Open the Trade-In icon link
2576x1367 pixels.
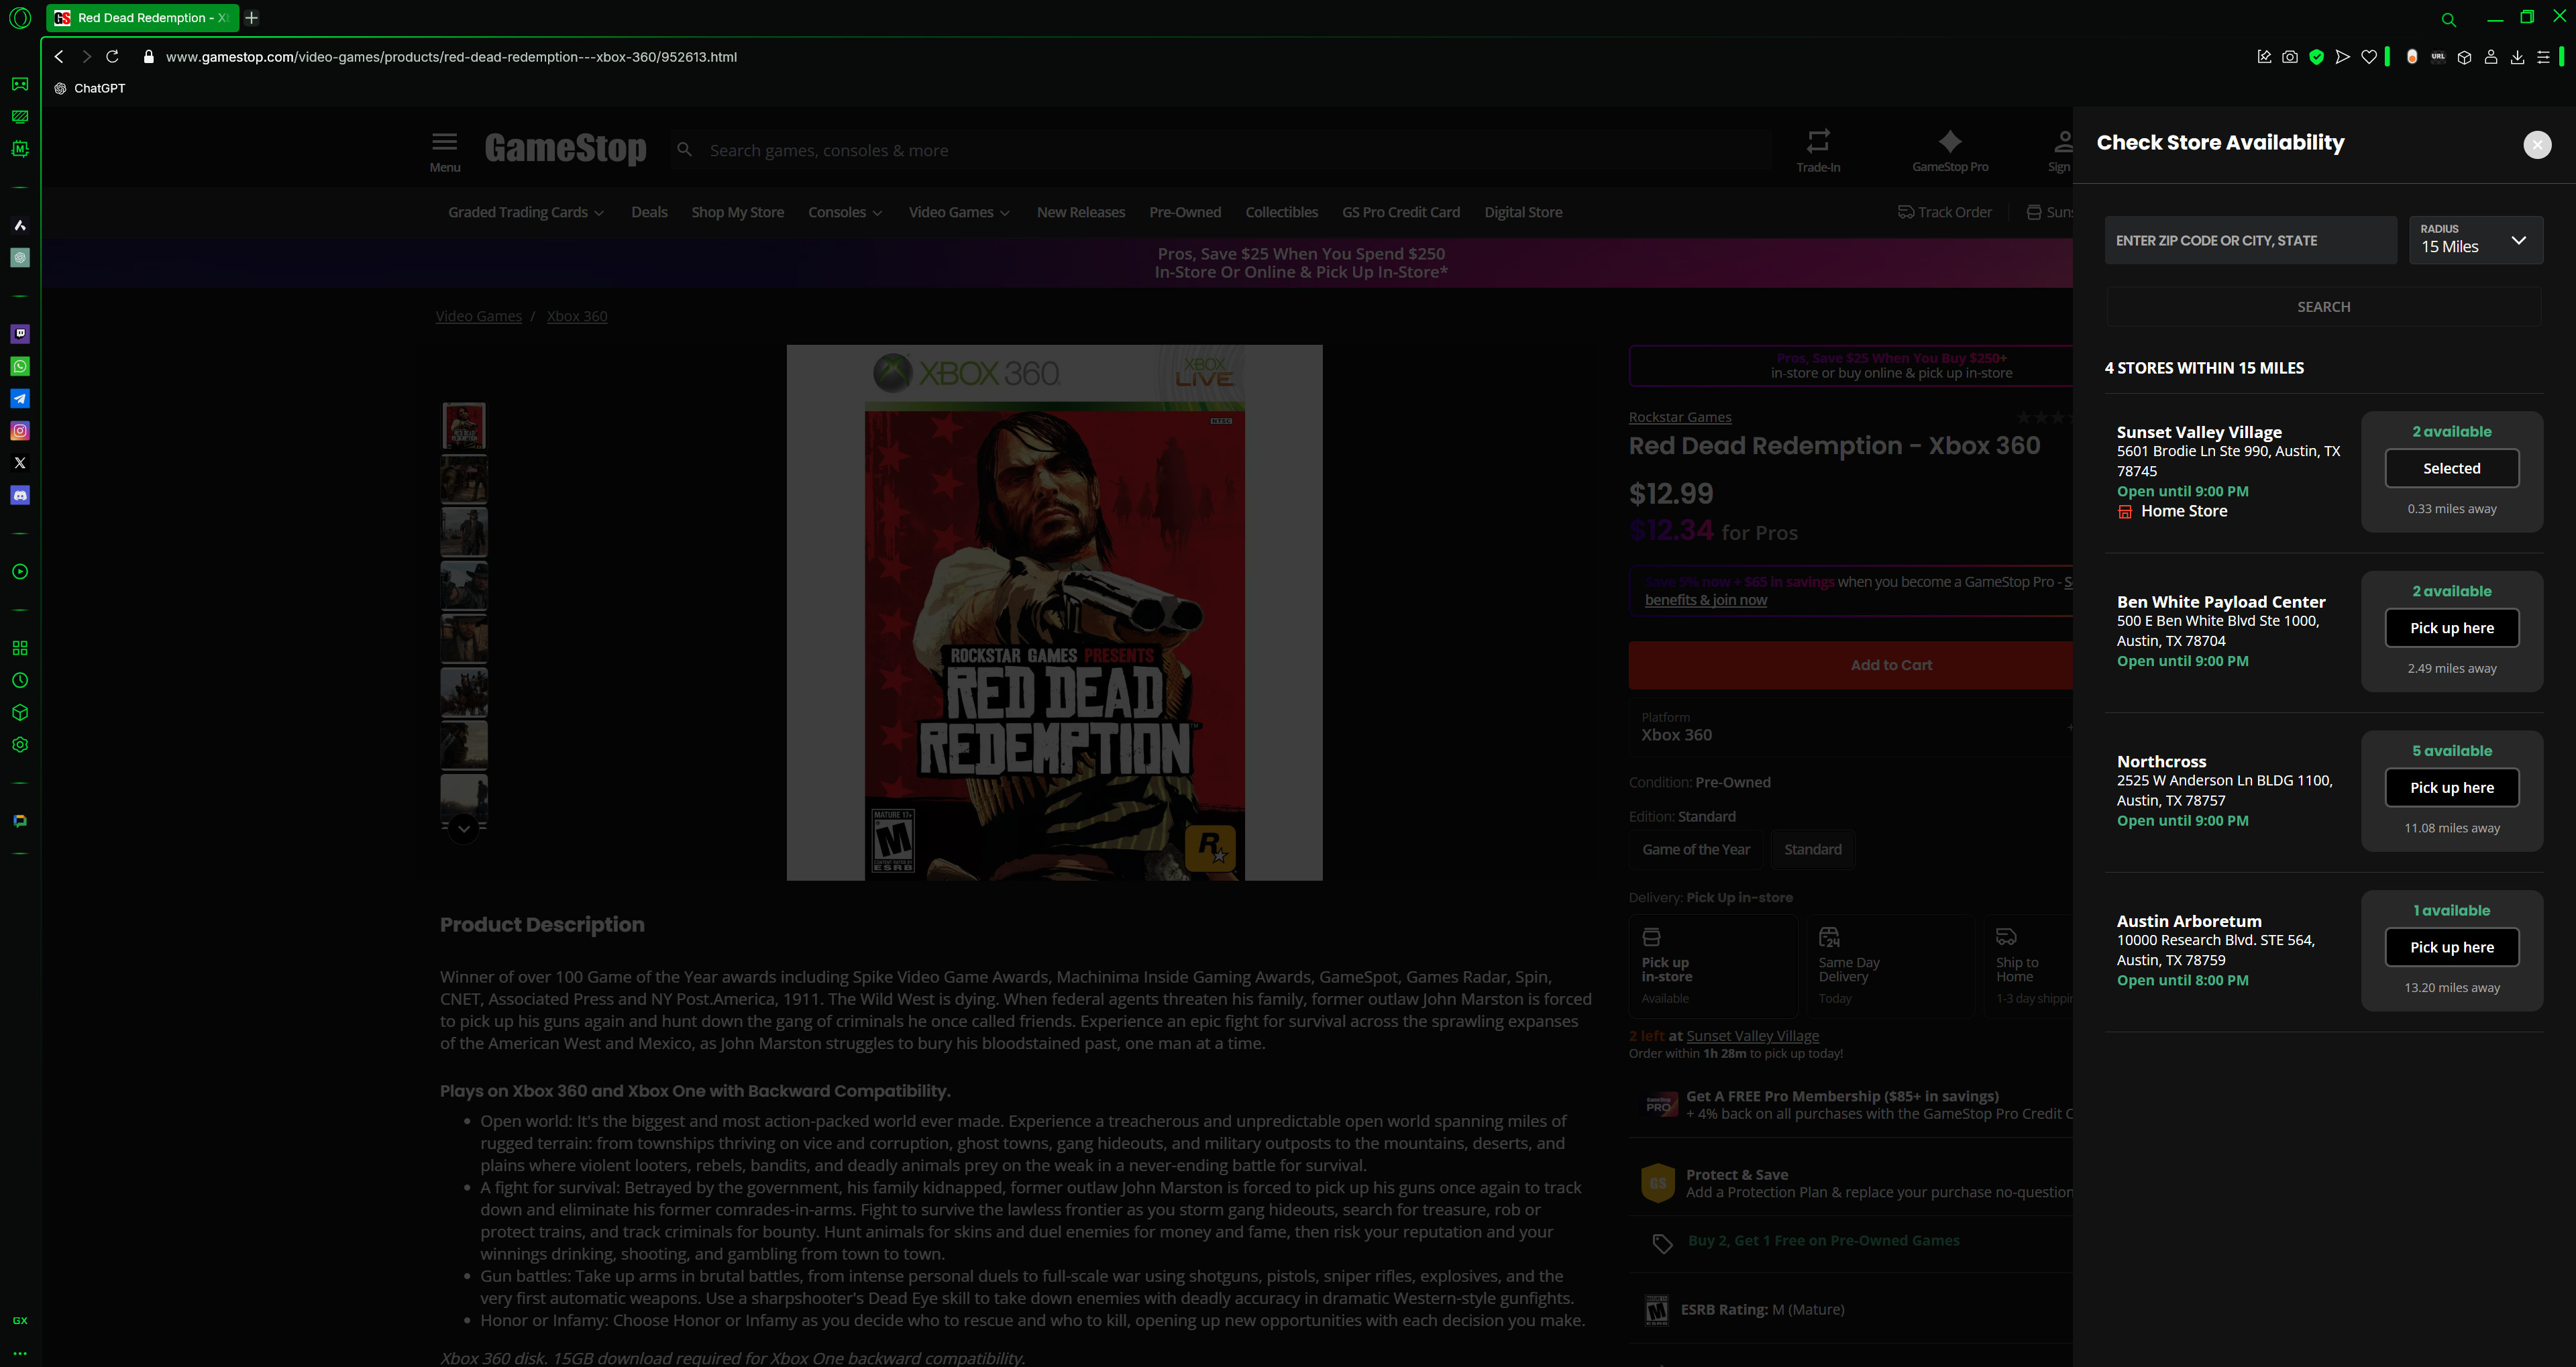point(1817,151)
